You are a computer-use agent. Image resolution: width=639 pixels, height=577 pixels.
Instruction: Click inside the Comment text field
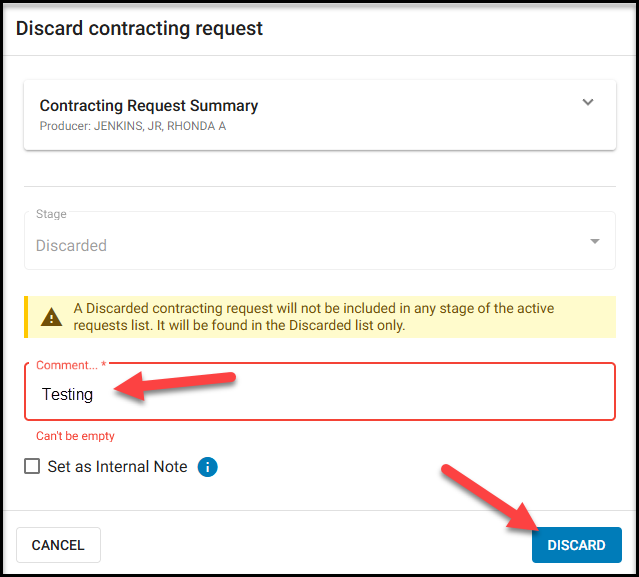[x=320, y=392]
